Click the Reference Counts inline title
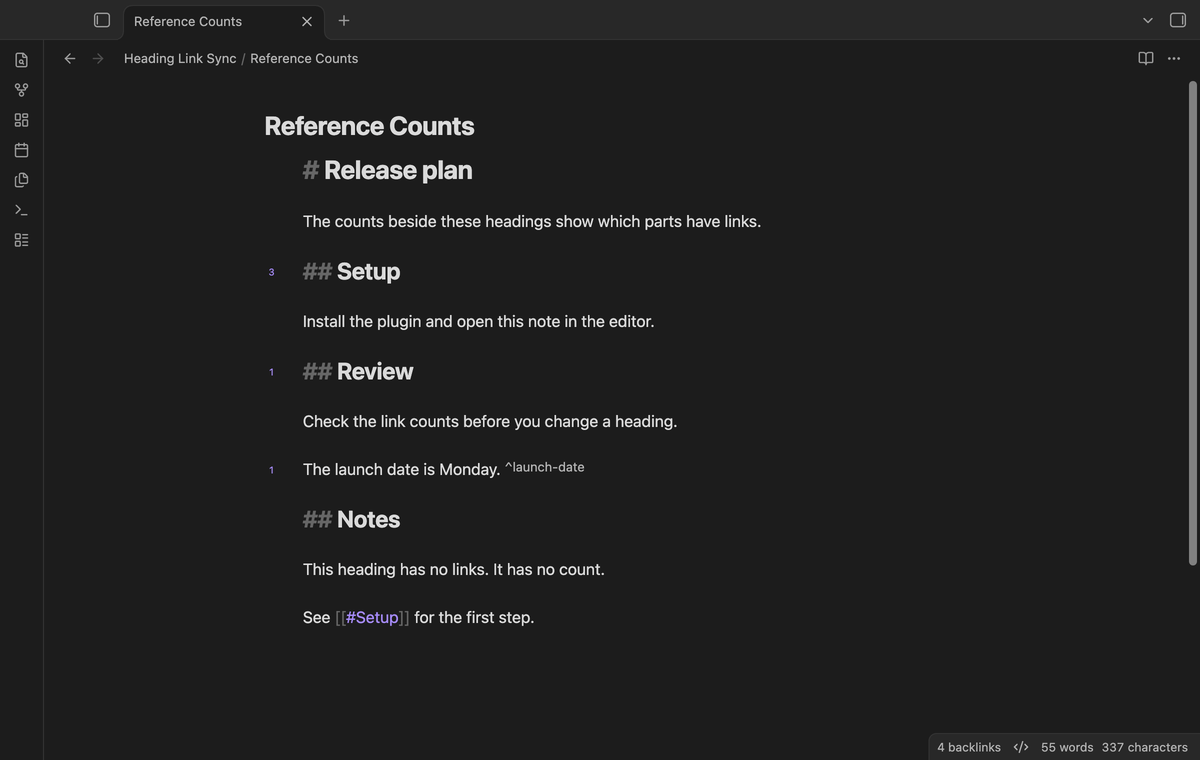Screen dimensions: 1200x760 [369, 126]
